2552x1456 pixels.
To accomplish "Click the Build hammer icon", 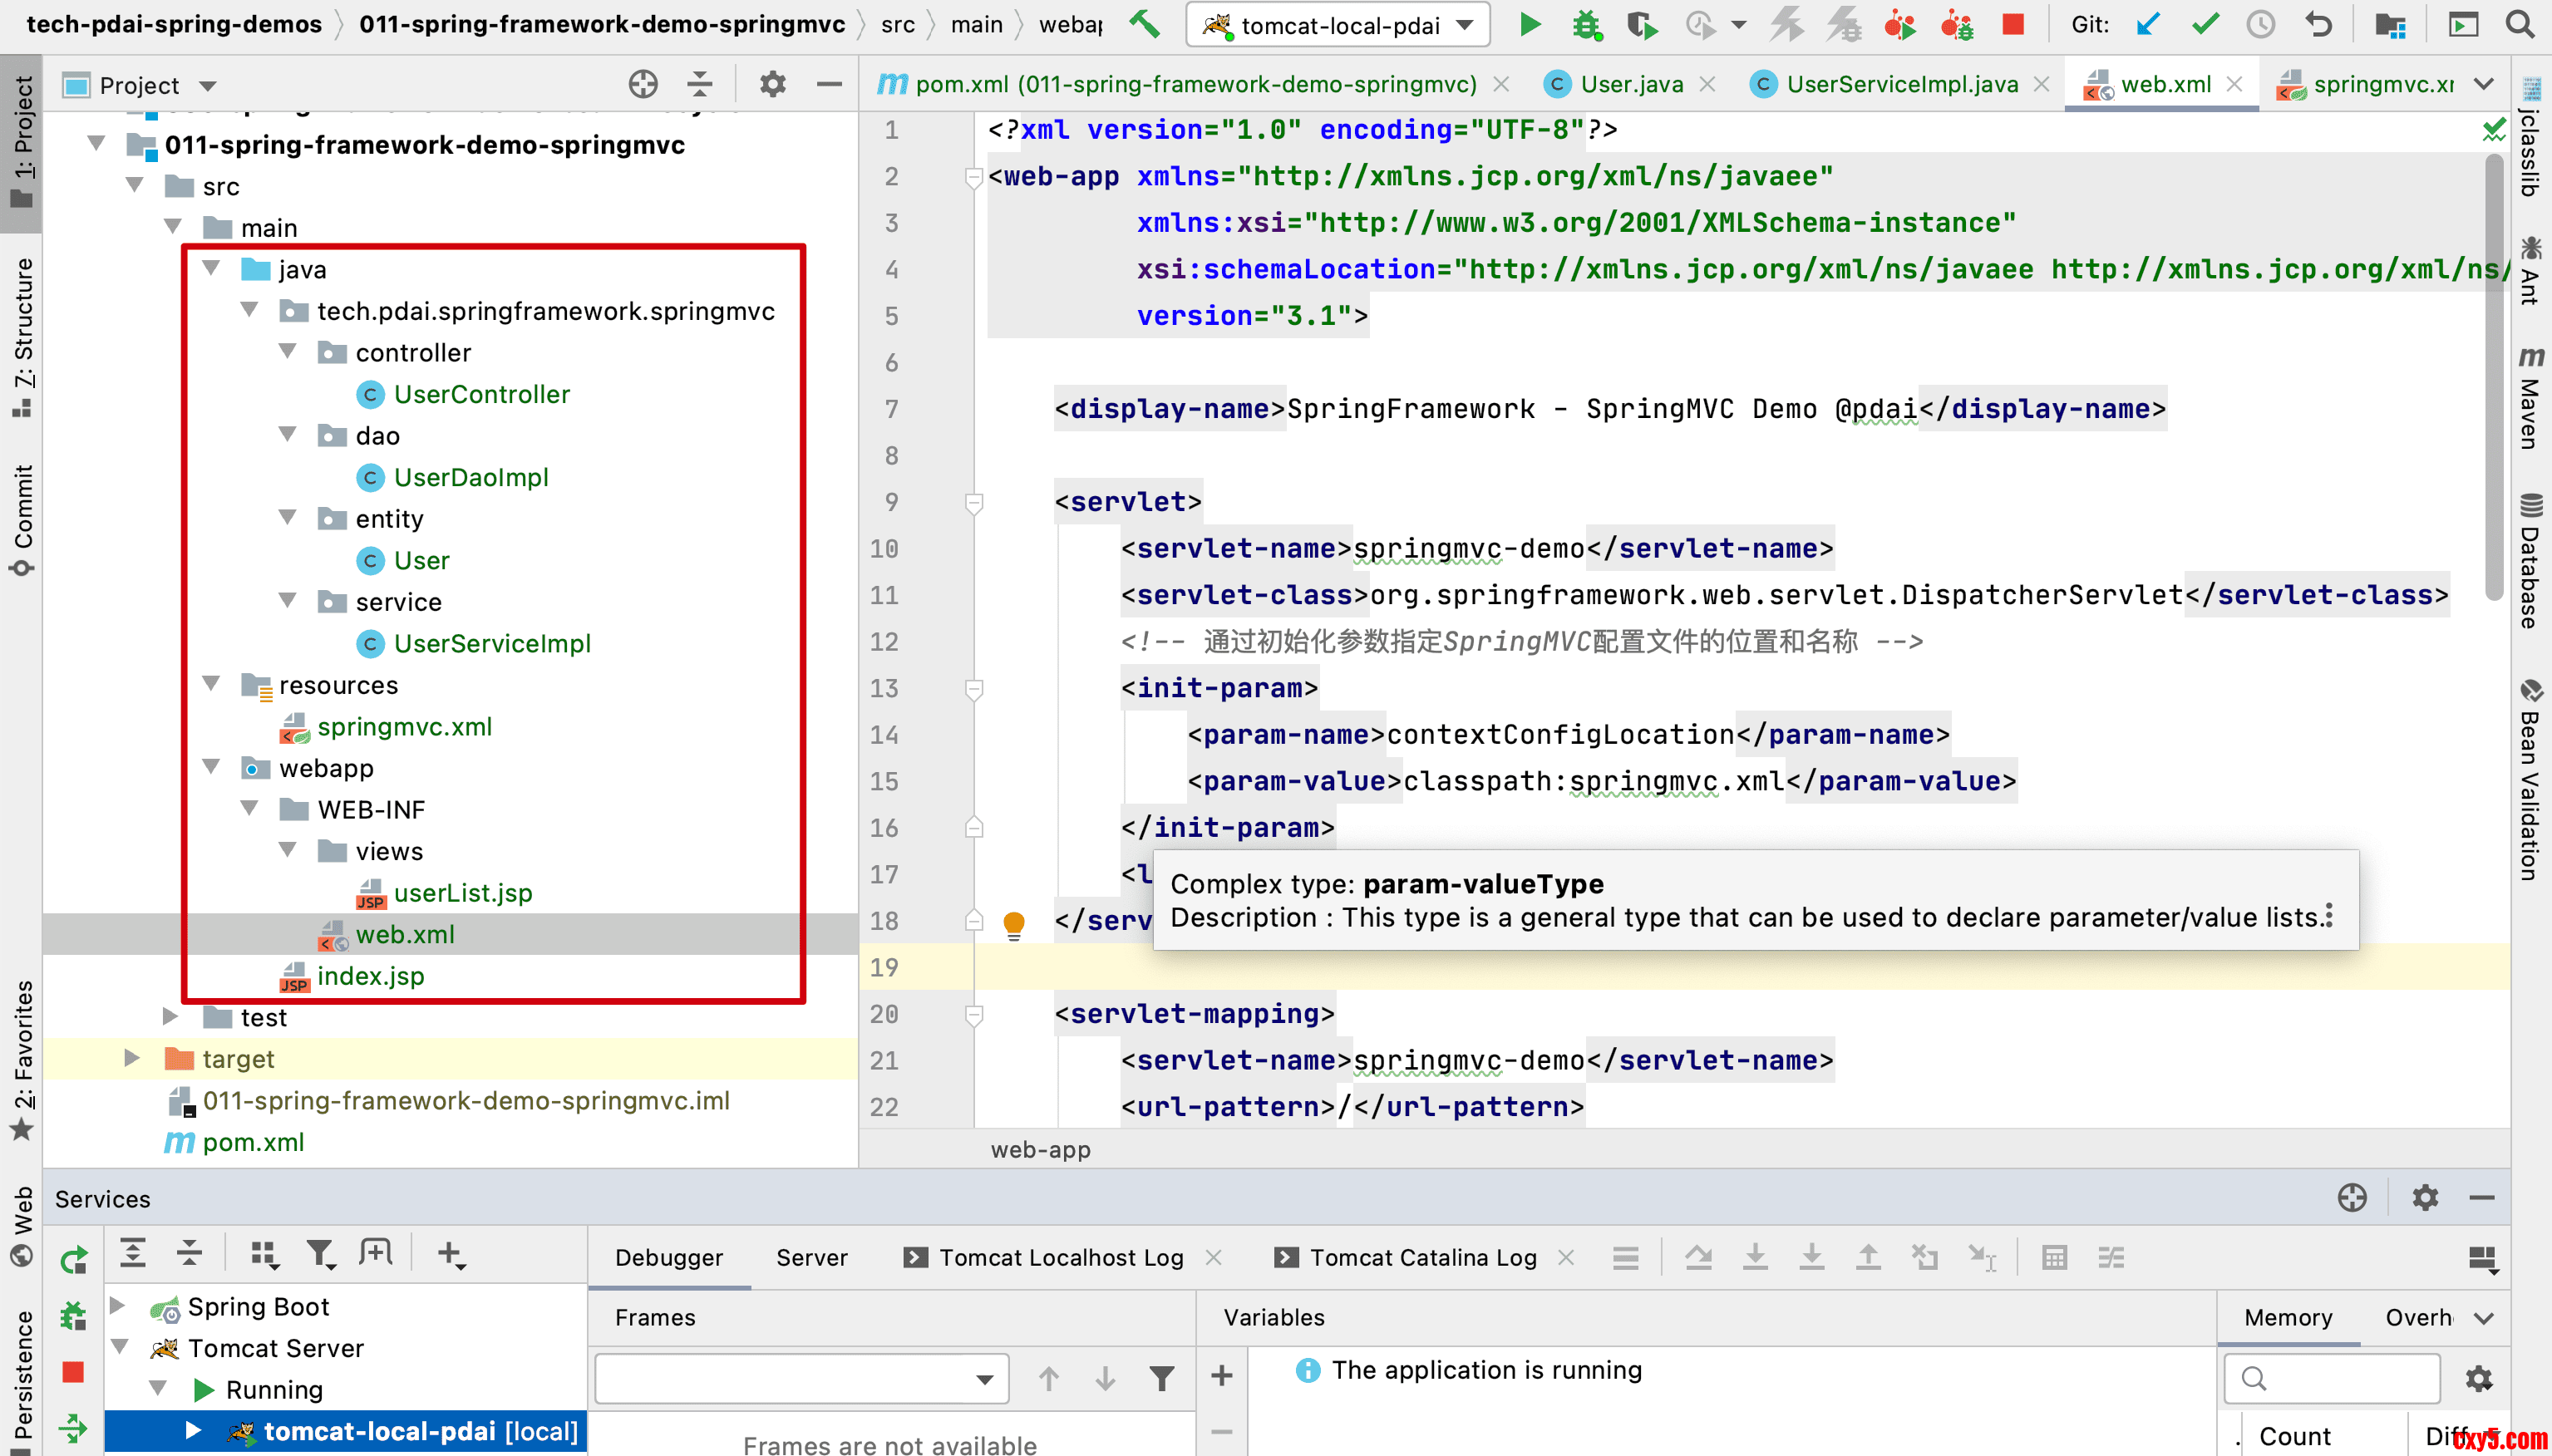I will click(1145, 24).
